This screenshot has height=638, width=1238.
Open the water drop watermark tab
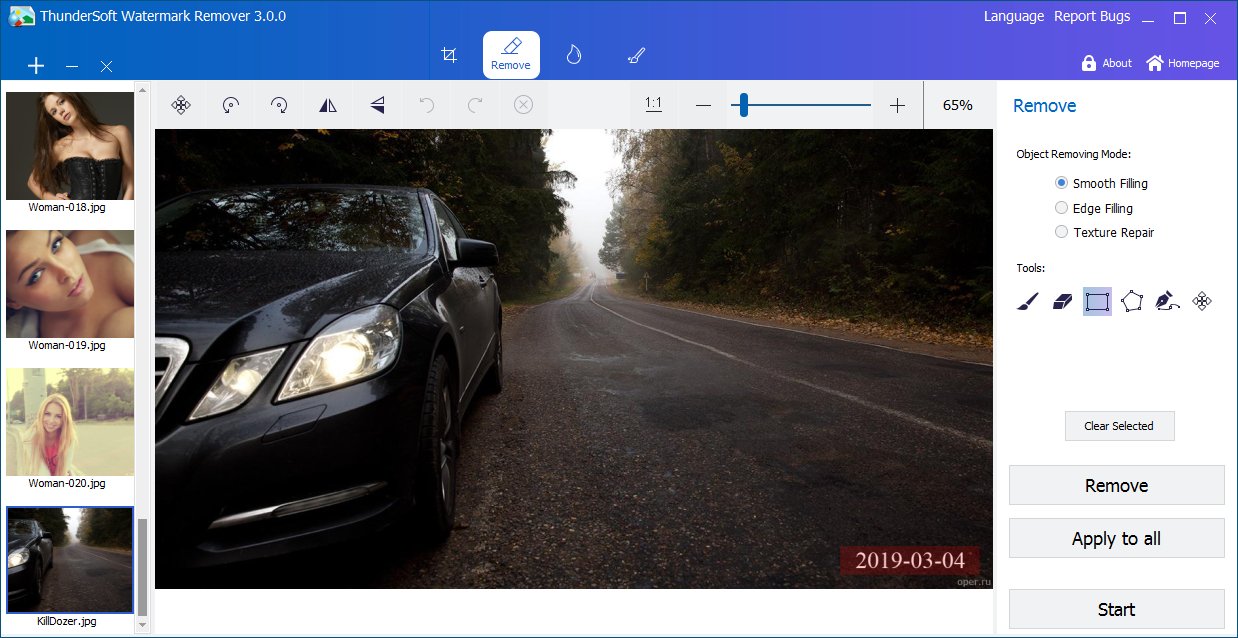pyautogui.click(x=573, y=55)
